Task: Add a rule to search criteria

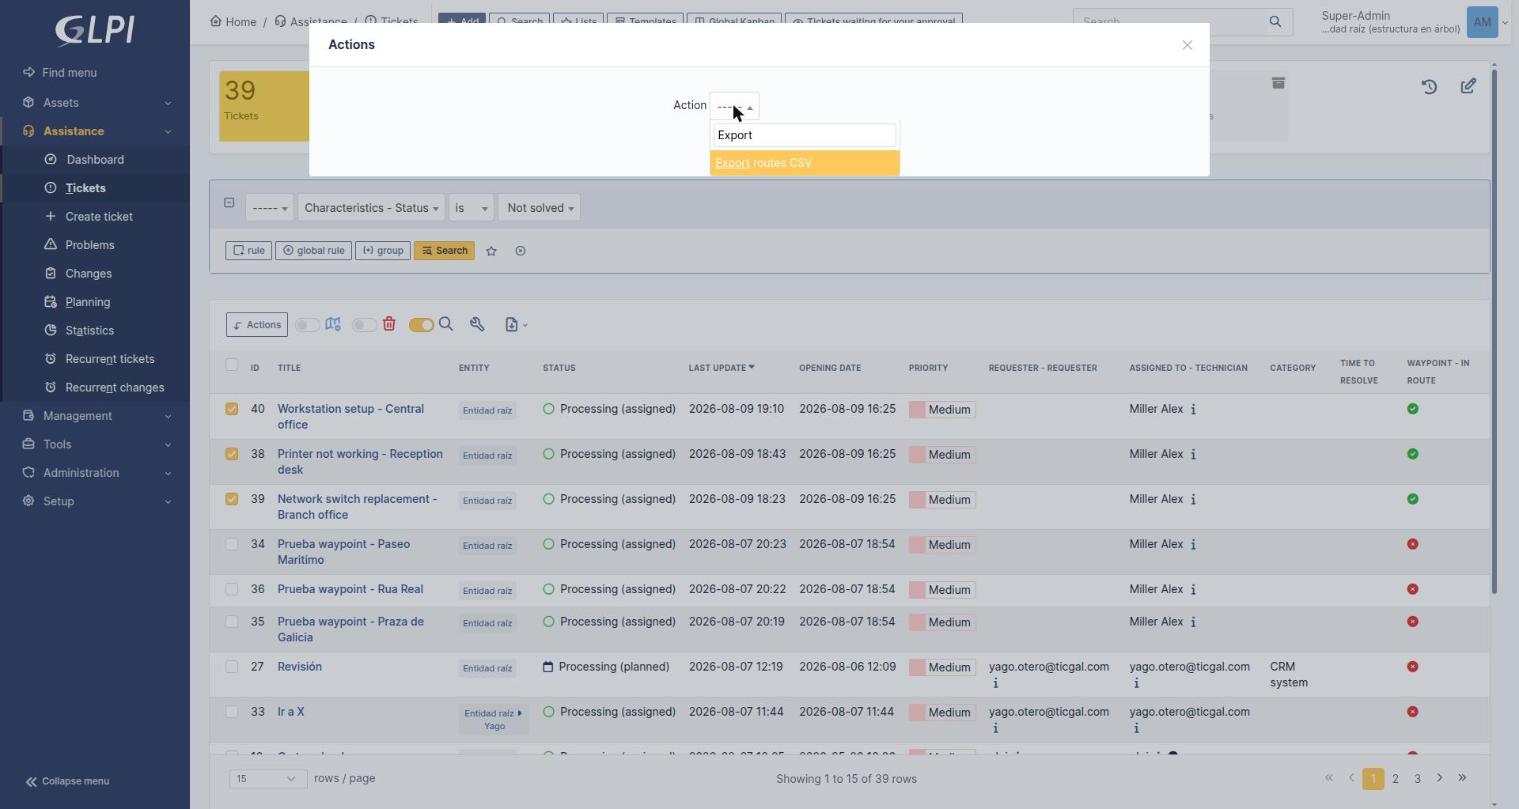Action: pos(249,251)
